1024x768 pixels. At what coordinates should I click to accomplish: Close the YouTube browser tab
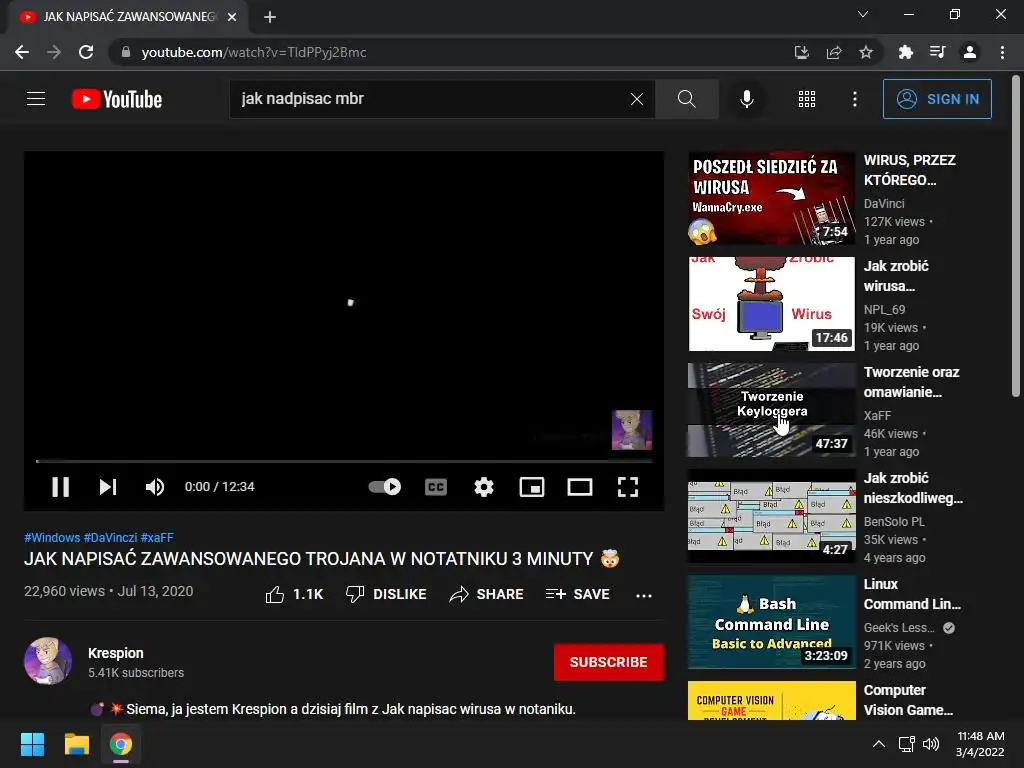coord(232,17)
